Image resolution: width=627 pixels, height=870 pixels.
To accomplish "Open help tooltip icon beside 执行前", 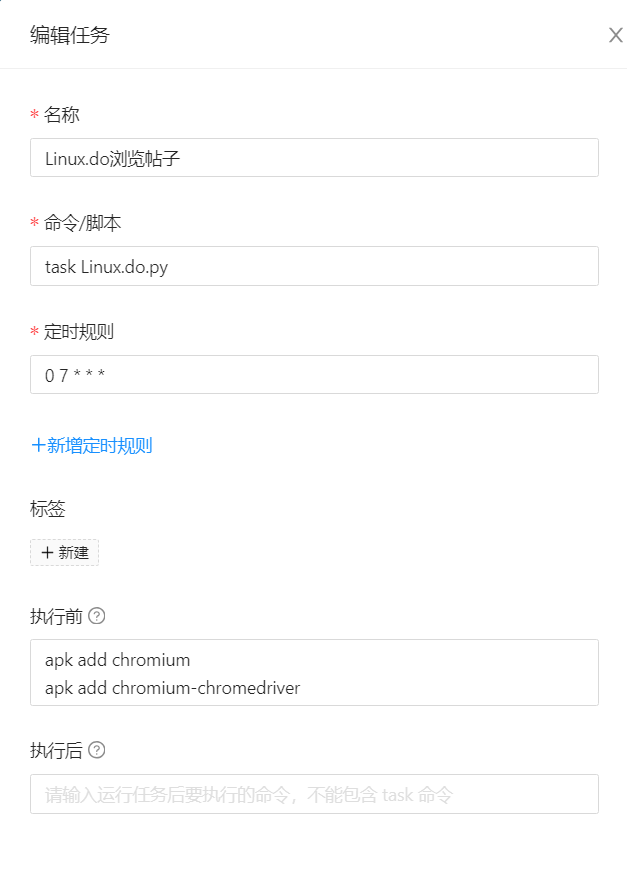I will coord(97,615).
